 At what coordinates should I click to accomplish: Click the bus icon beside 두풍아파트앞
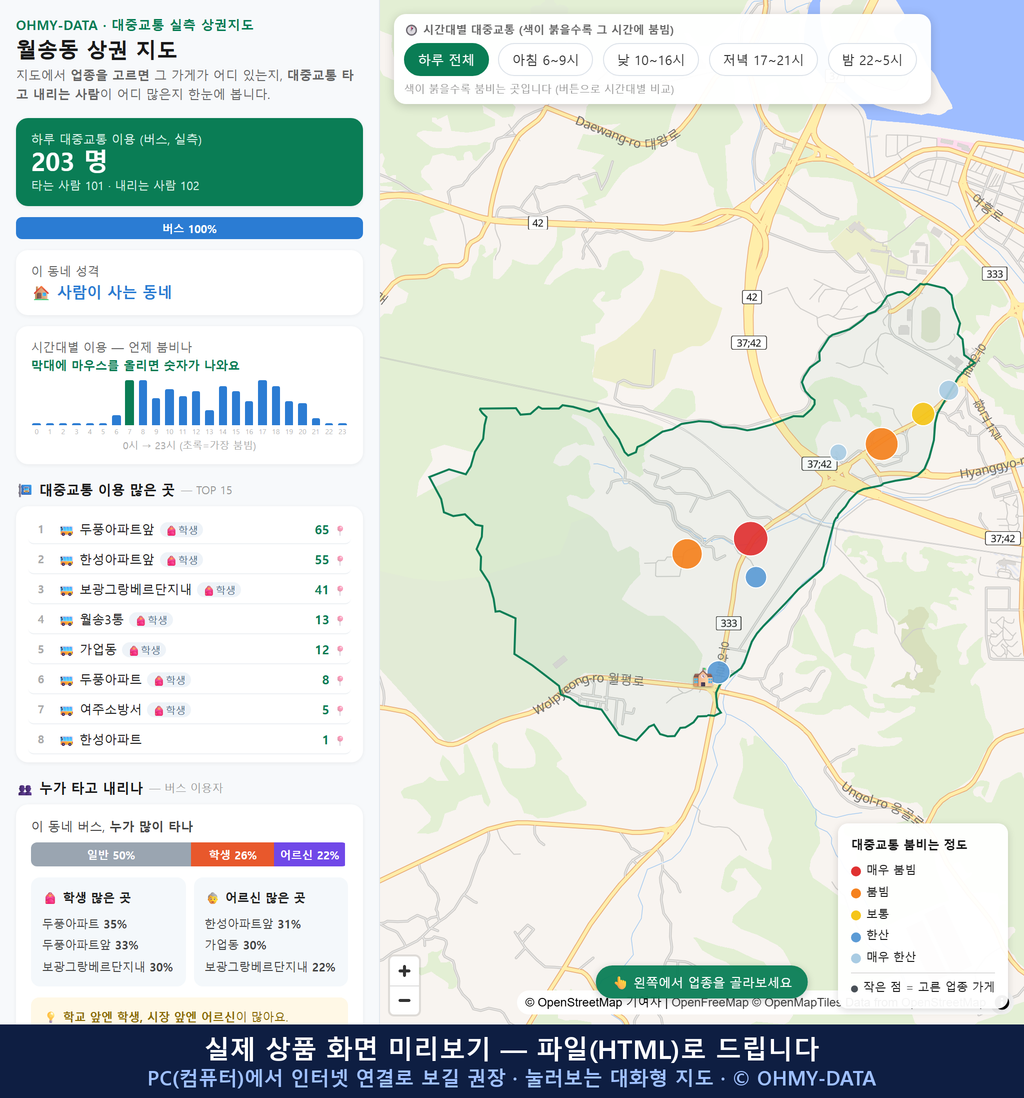(67, 530)
